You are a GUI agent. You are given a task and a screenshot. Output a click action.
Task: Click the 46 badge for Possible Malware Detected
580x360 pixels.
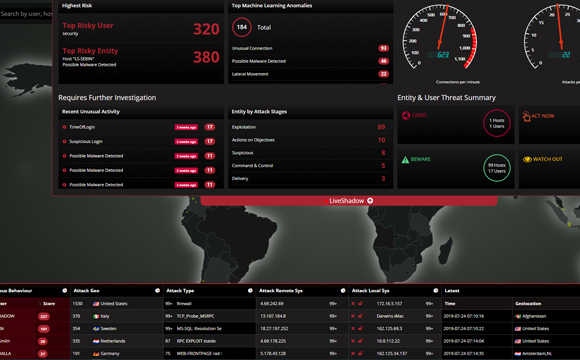click(384, 61)
